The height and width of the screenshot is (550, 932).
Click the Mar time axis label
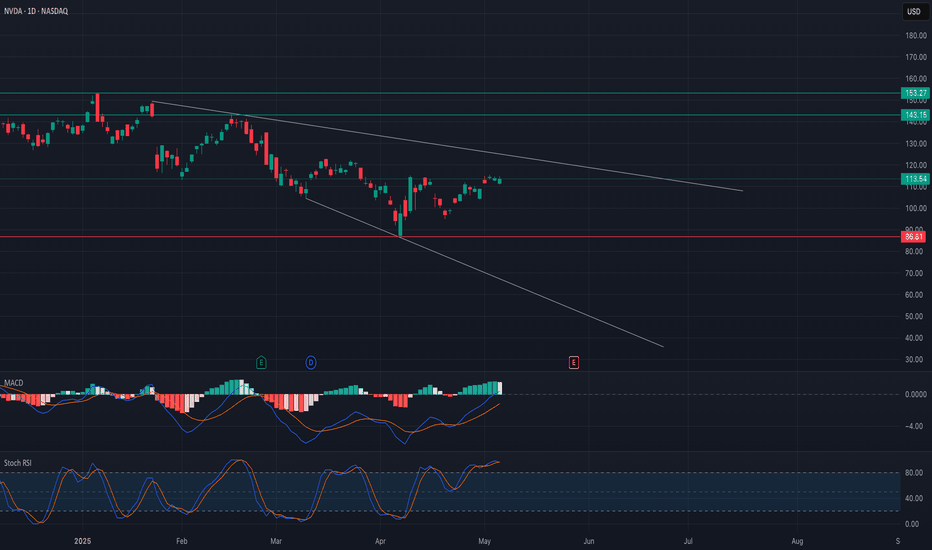pos(276,541)
